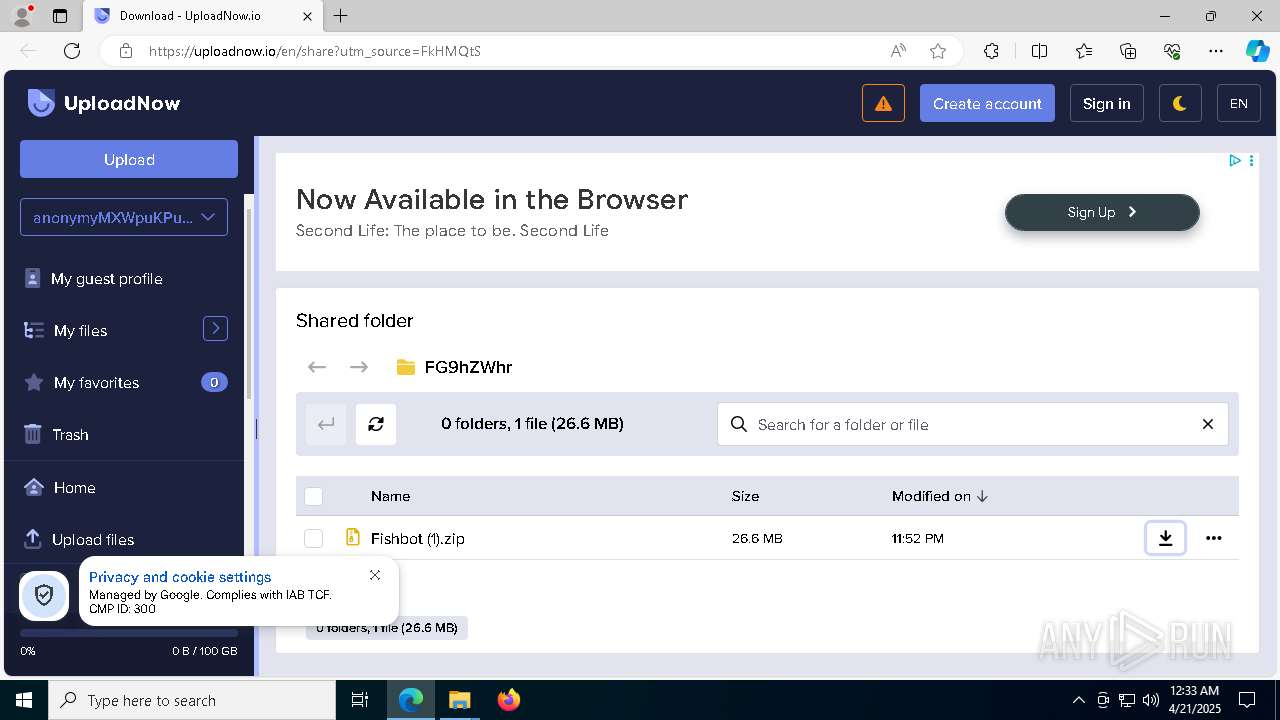Close the privacy and cookie popup

click(x=375, y=575)
